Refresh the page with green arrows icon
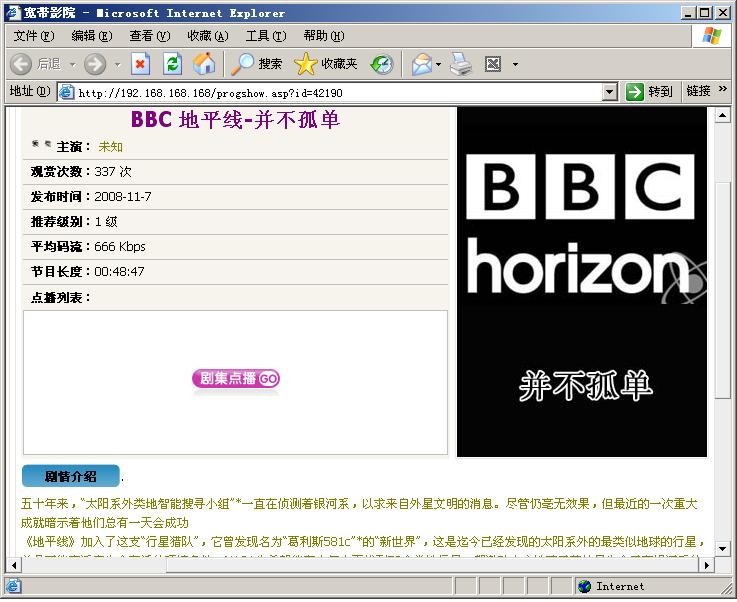This screenshot has height=602, width=737. 172,64
